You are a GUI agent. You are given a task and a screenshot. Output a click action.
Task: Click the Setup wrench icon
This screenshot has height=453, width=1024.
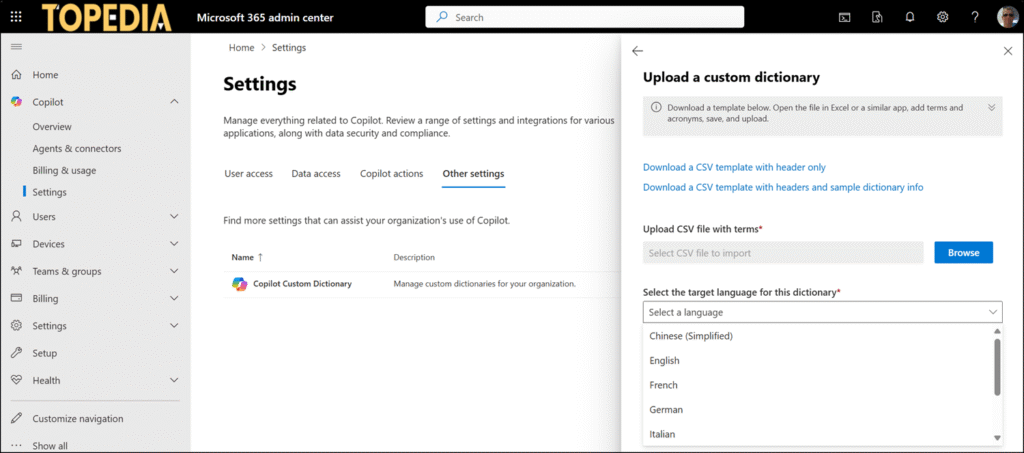pos(17,353)
